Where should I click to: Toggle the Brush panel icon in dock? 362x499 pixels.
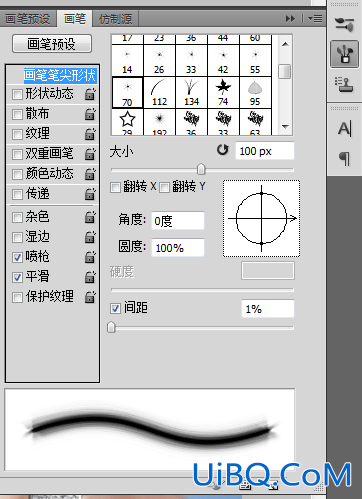pyautogui.click(x=345, y=54)
